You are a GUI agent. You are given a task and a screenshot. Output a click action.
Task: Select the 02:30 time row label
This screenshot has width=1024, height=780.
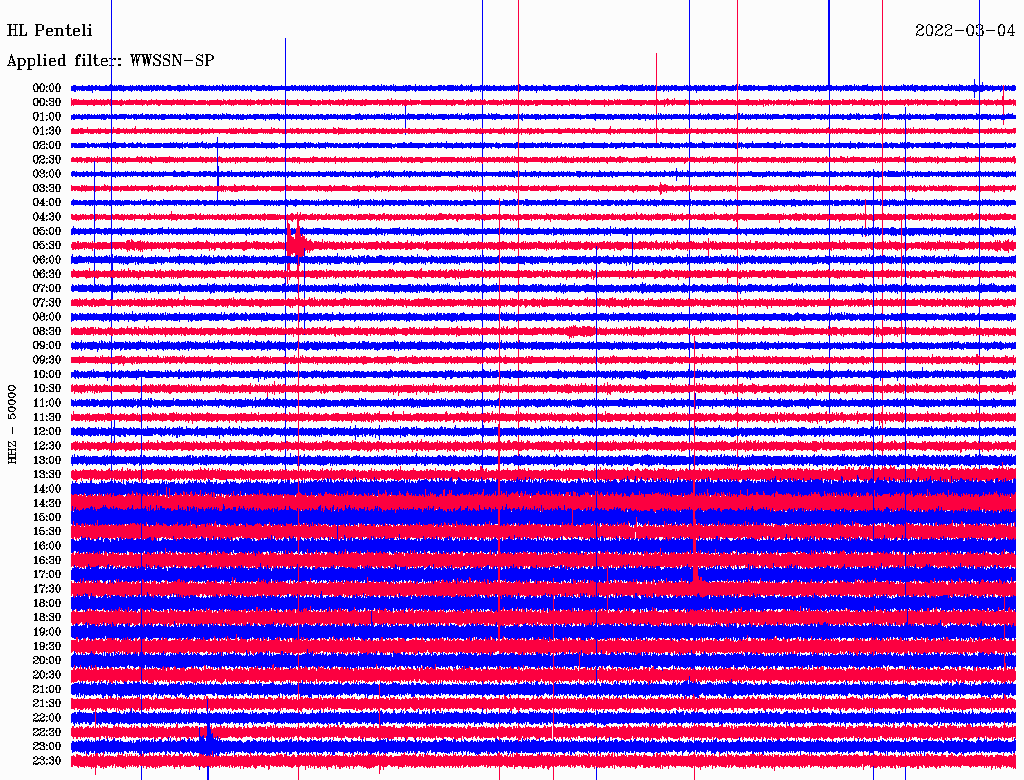point(47,159)
